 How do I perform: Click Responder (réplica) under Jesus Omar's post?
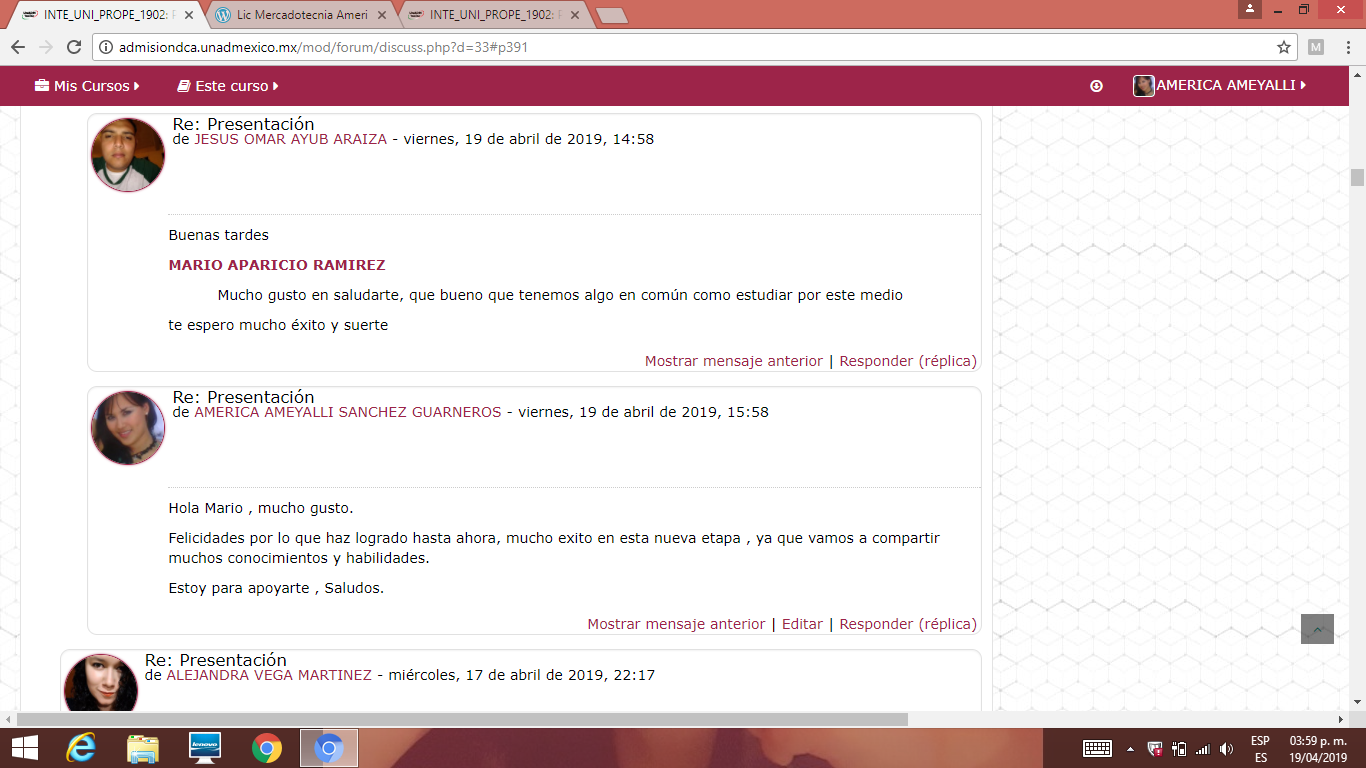coord(908,361)
